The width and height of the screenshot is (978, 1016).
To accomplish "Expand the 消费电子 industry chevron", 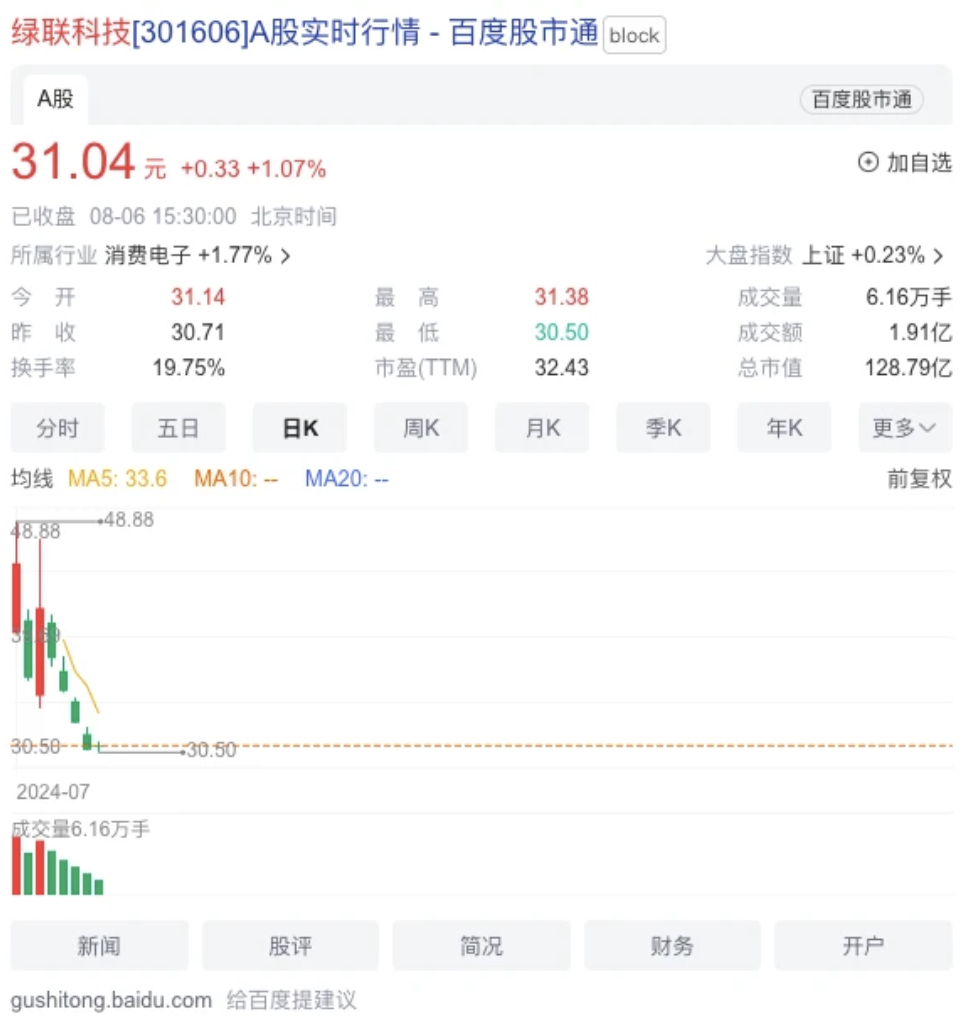I will click(x=285, y=256).
